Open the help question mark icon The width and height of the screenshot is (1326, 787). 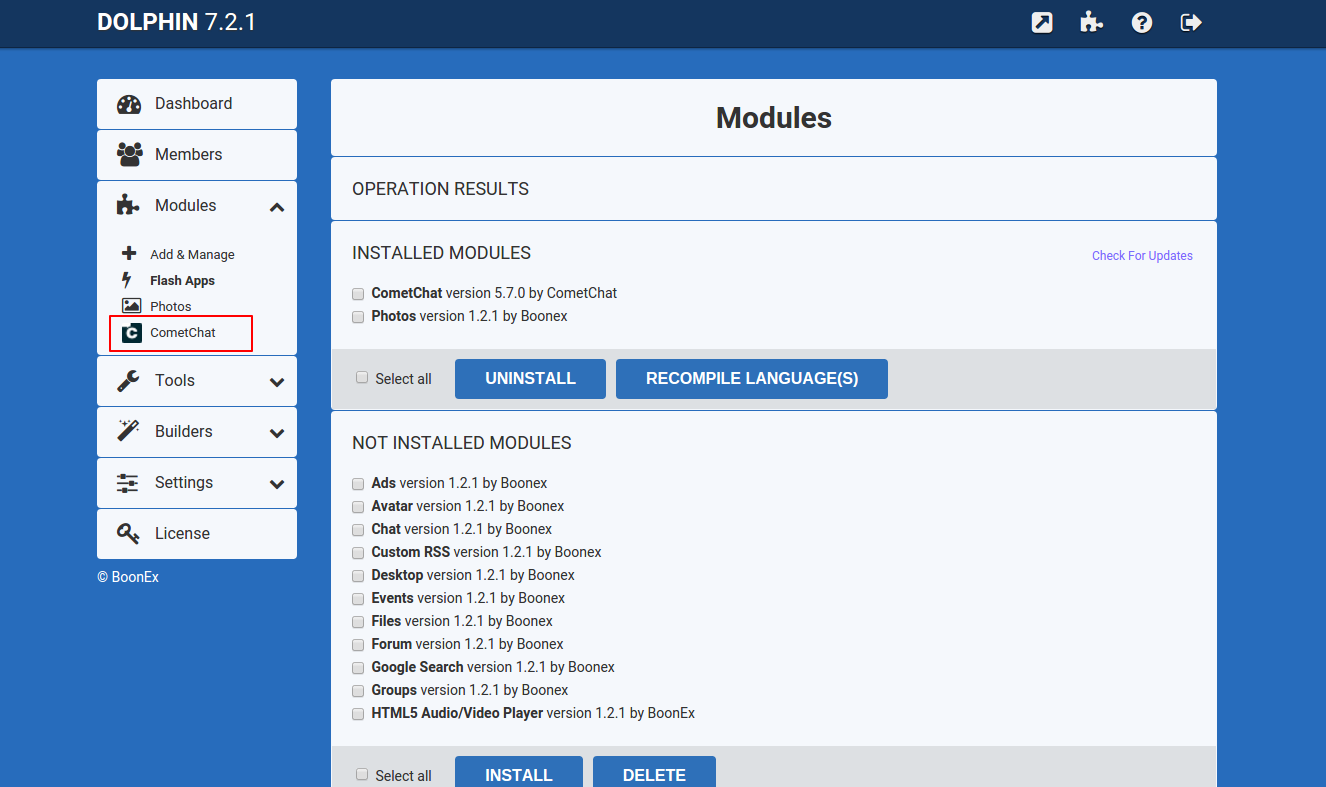1142,22
